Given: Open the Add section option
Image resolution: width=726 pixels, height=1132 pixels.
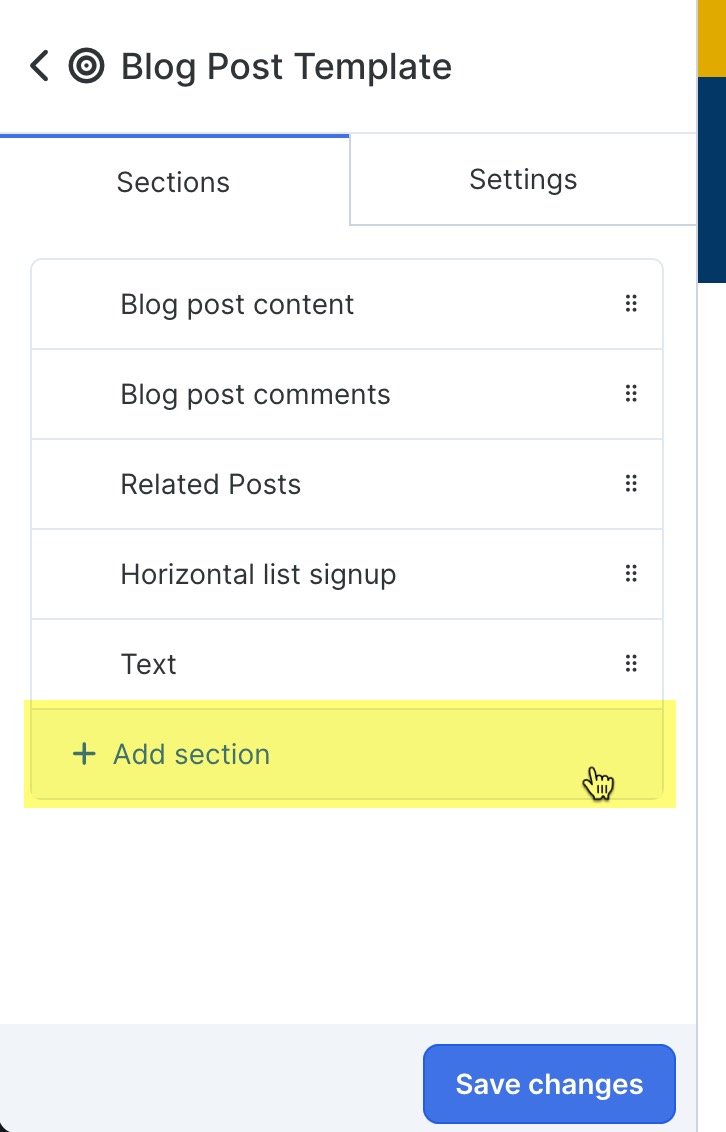Looking at the screenshot, I should [190, 754].
